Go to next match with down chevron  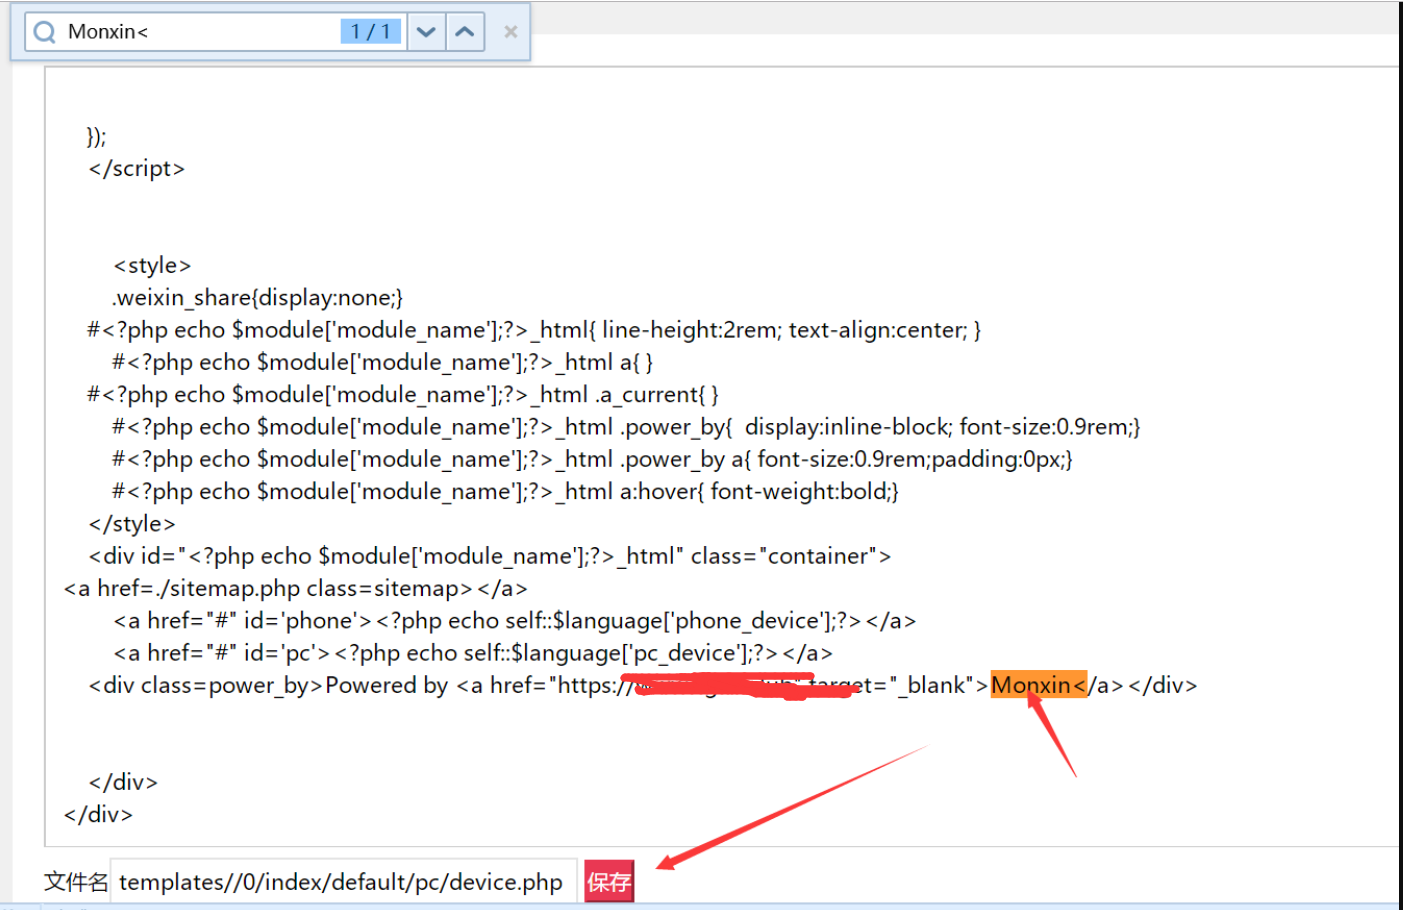point(426,32)
